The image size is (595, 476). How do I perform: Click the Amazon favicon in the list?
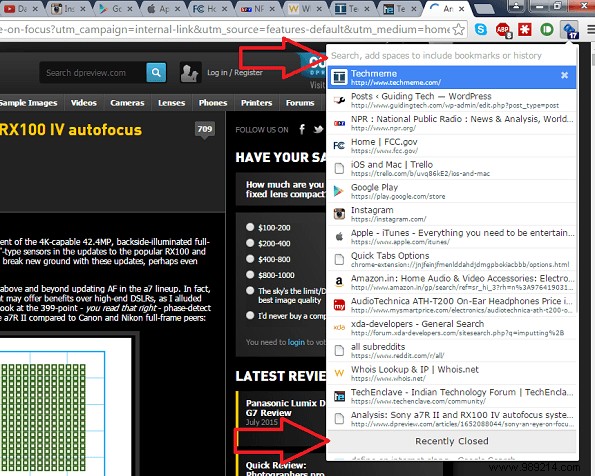[339, 282]
